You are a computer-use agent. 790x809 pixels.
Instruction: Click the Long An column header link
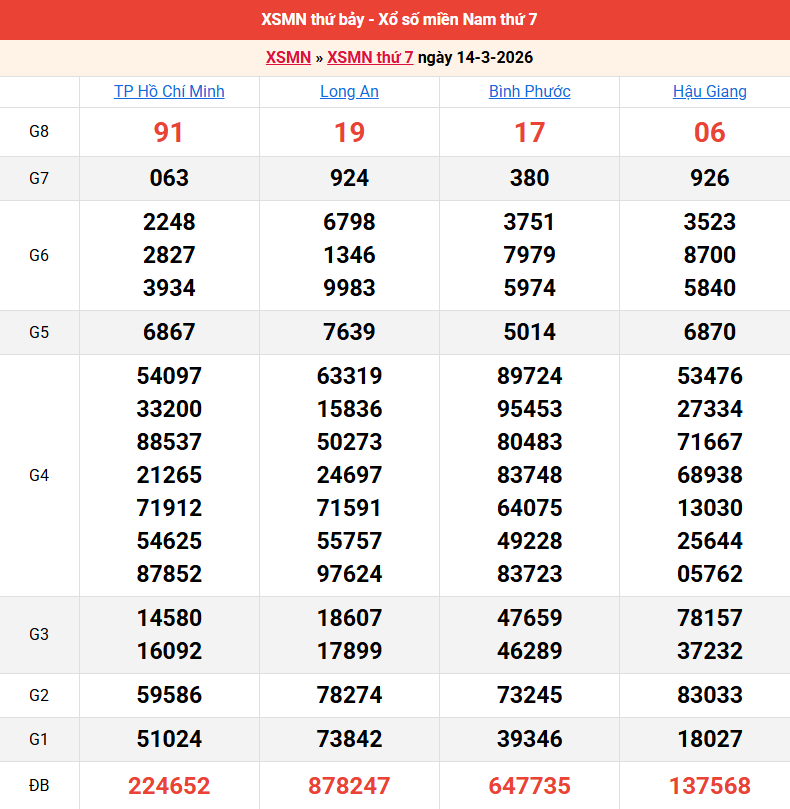[x=349, y=92]
